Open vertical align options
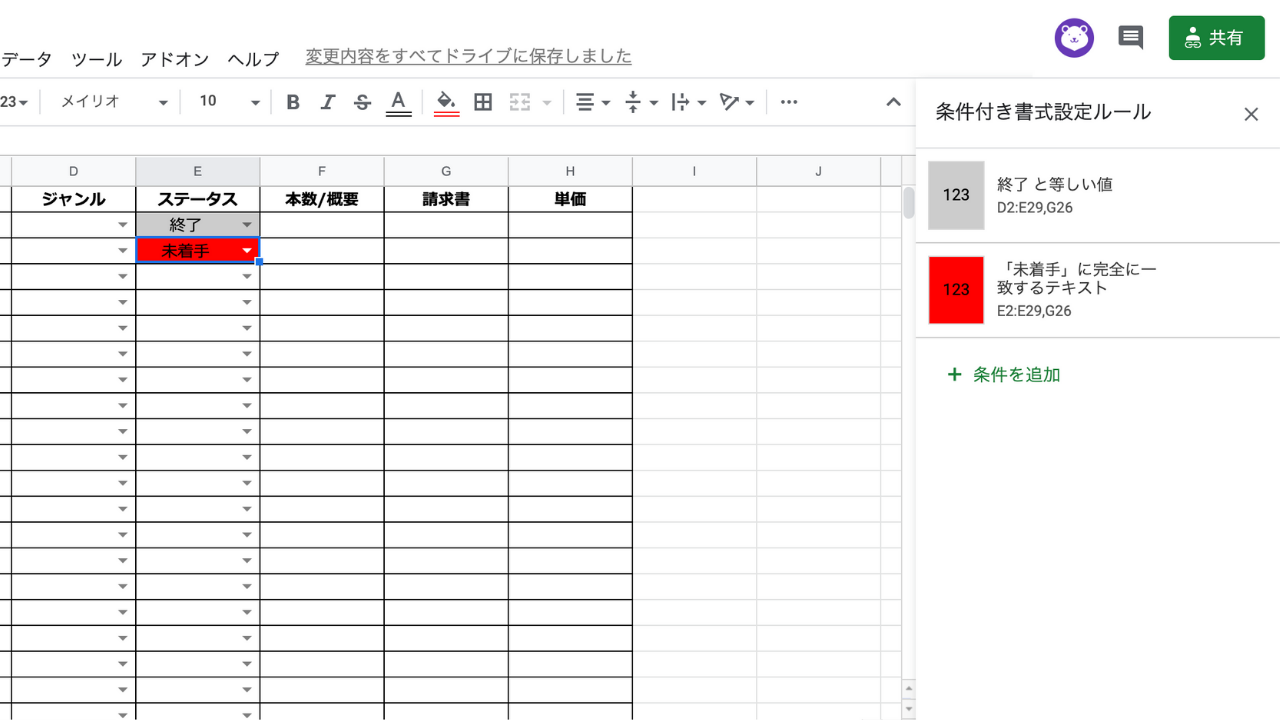 pos(641,102)
